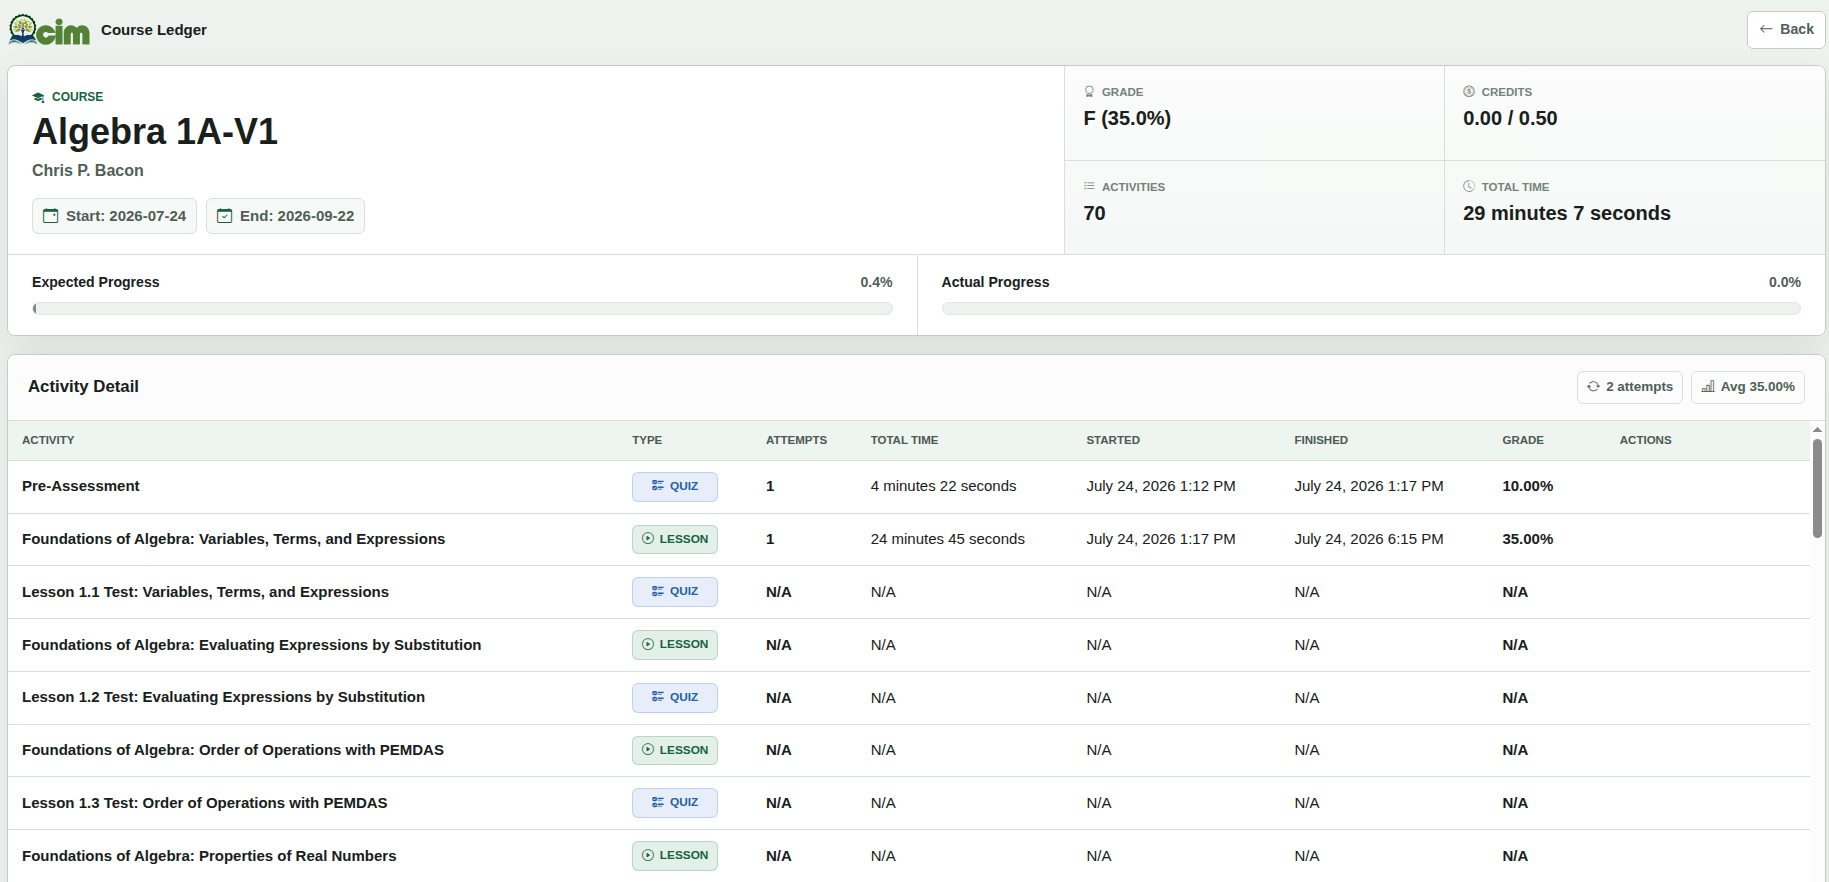Click the TYPE column header
The width and height of the screenshot is (1829, 882).
click(x=647, y=440)
